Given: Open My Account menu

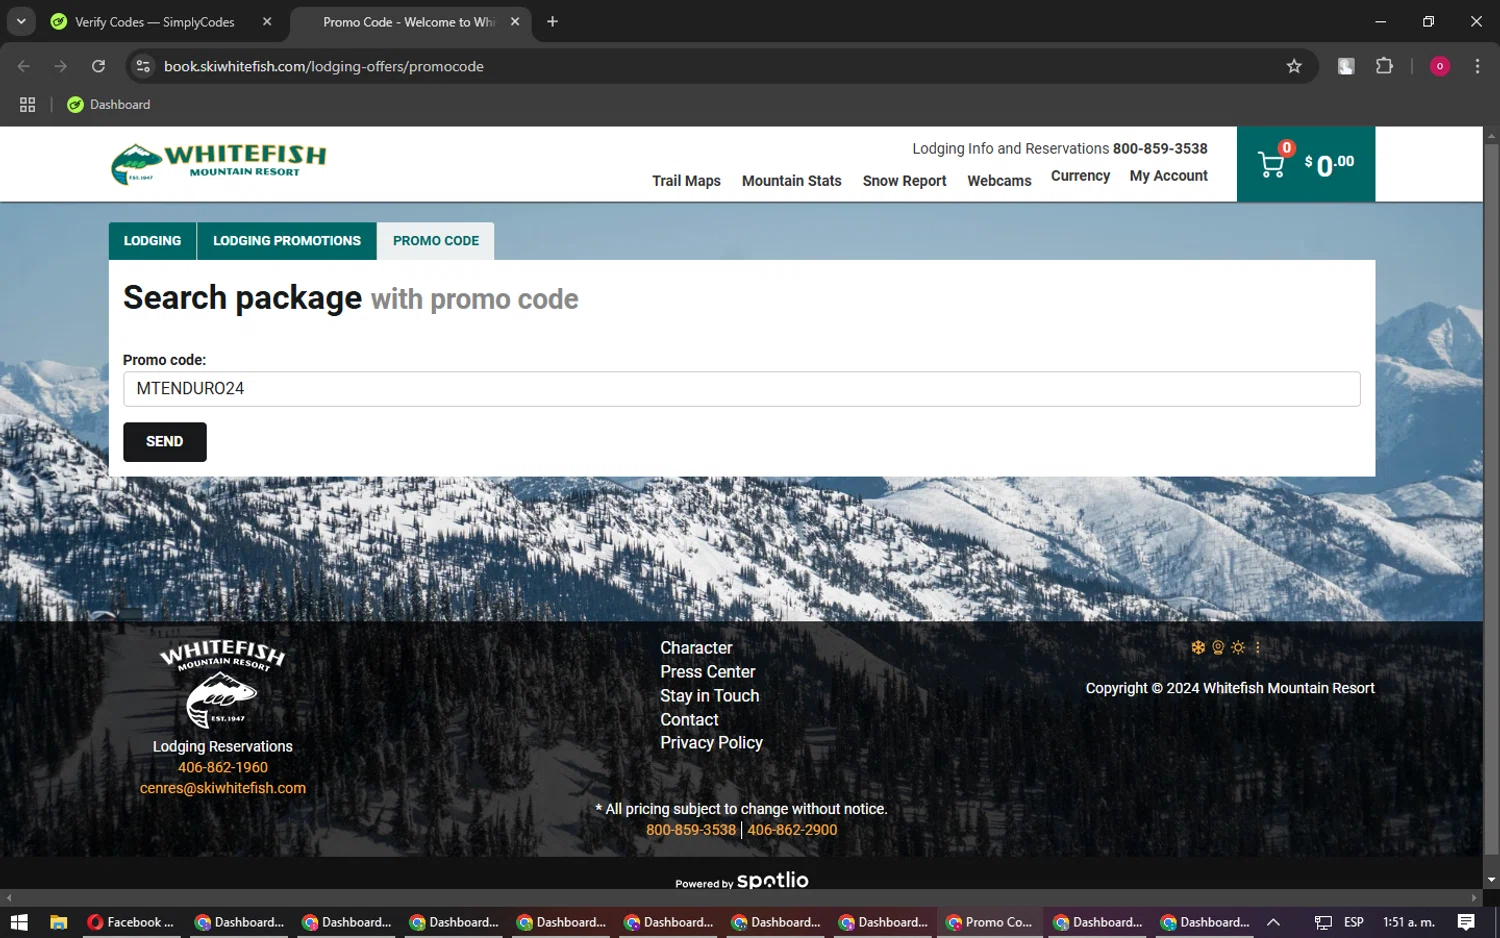Looking at the screenshot, I should (x=1168, y=176).
